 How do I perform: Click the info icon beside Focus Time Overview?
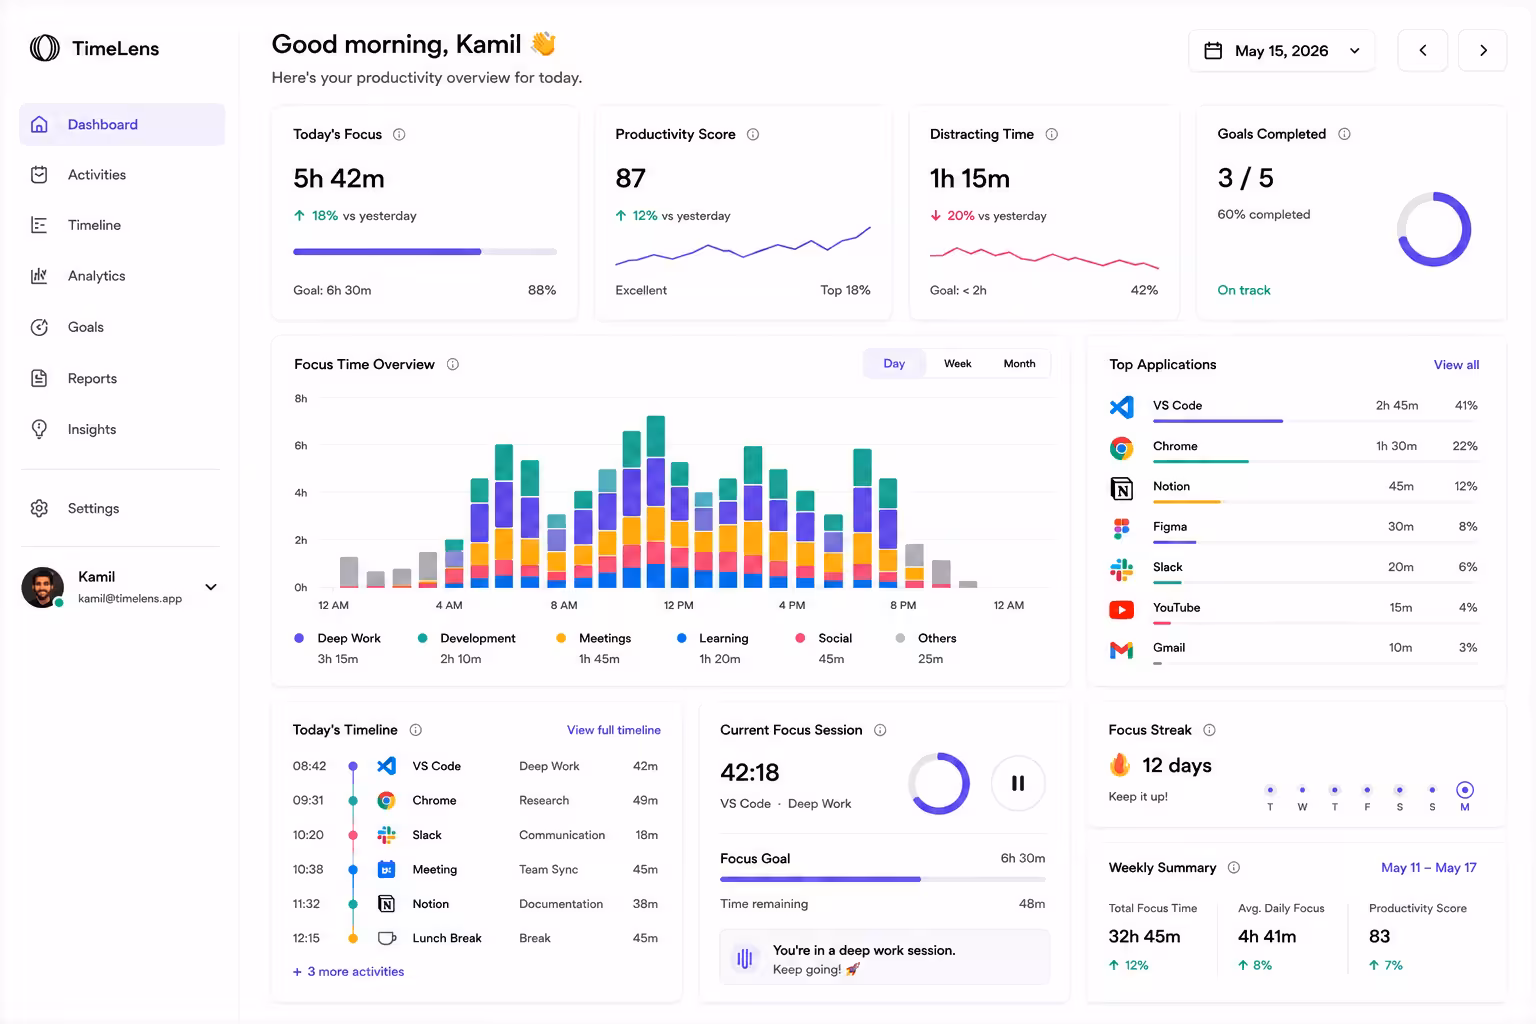coord(452,364)
